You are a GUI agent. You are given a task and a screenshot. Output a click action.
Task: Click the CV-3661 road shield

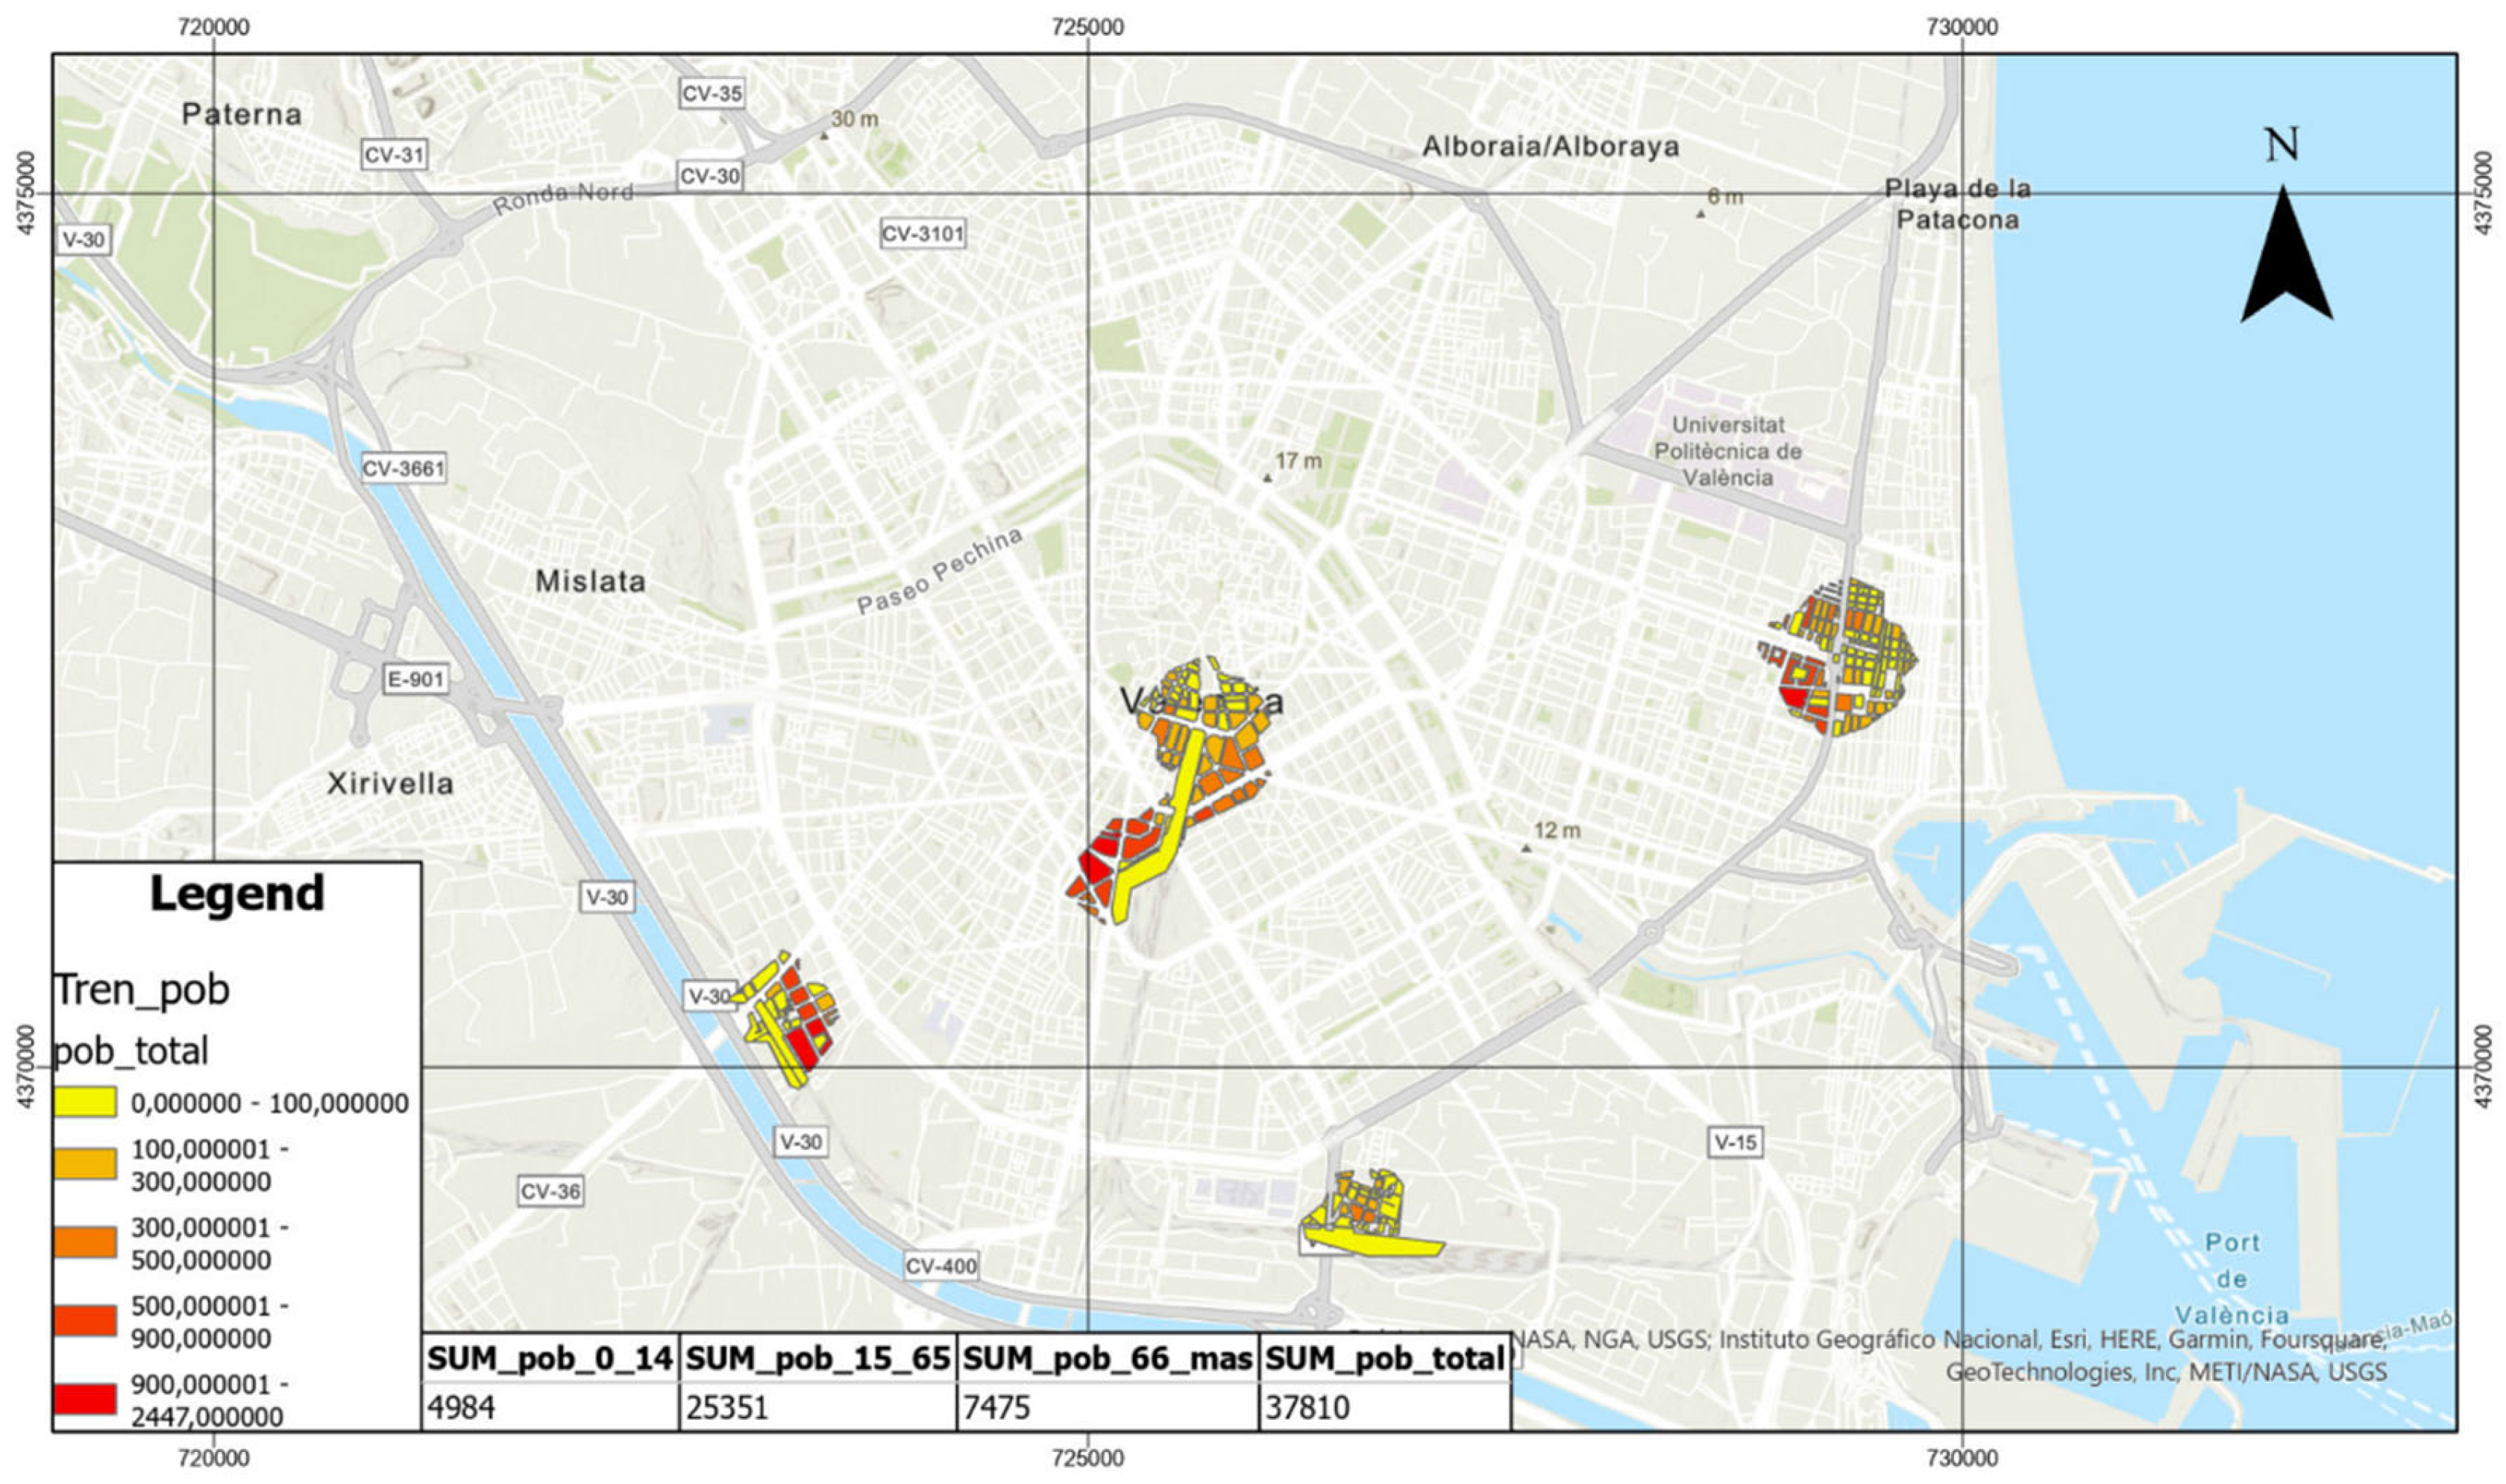pos(403,468)
